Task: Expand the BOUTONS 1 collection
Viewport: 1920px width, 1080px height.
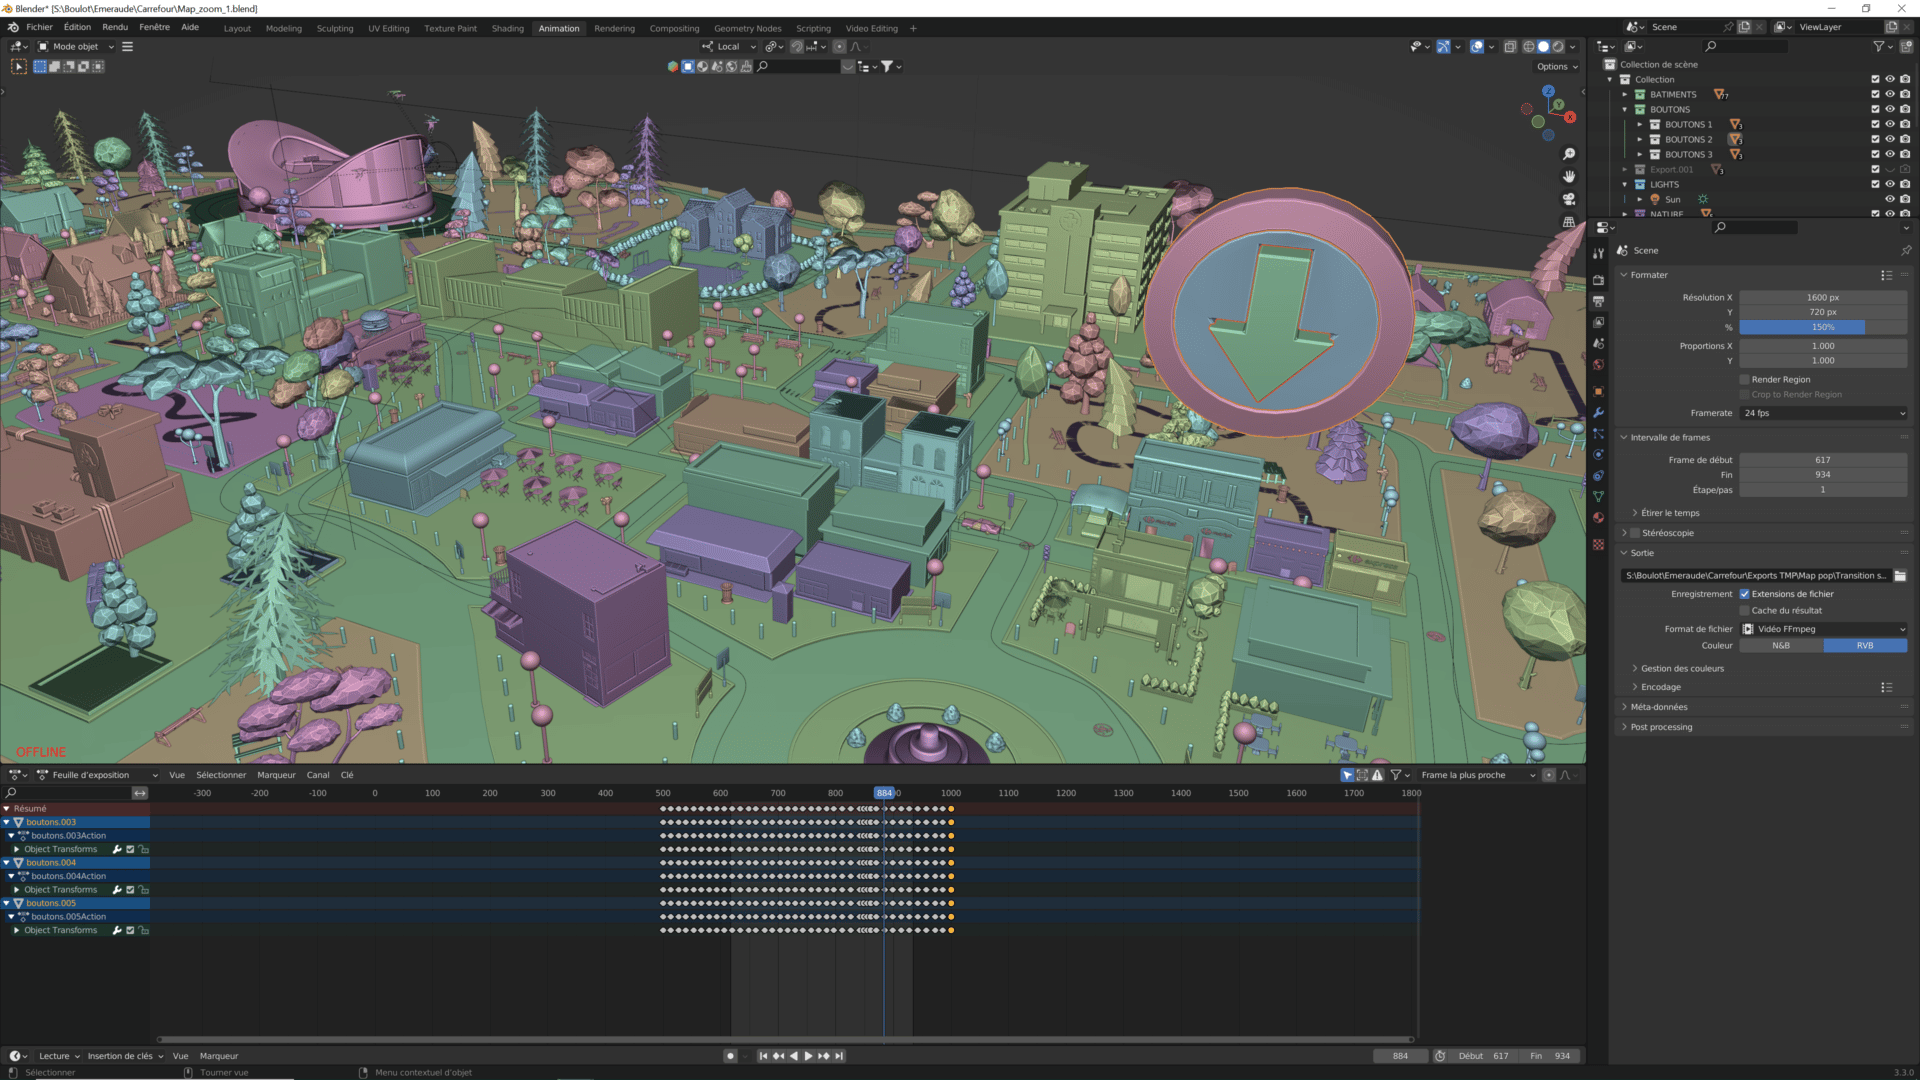Action: [1640, 125]
